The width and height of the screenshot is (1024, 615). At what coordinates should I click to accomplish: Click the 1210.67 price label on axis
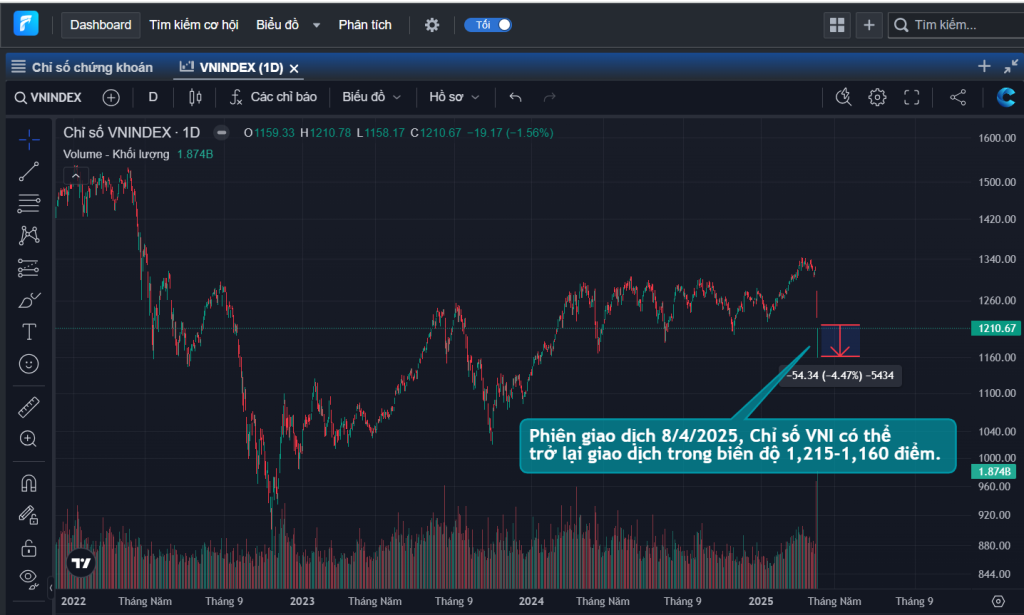pyautogui.click(x=996, y=328)
